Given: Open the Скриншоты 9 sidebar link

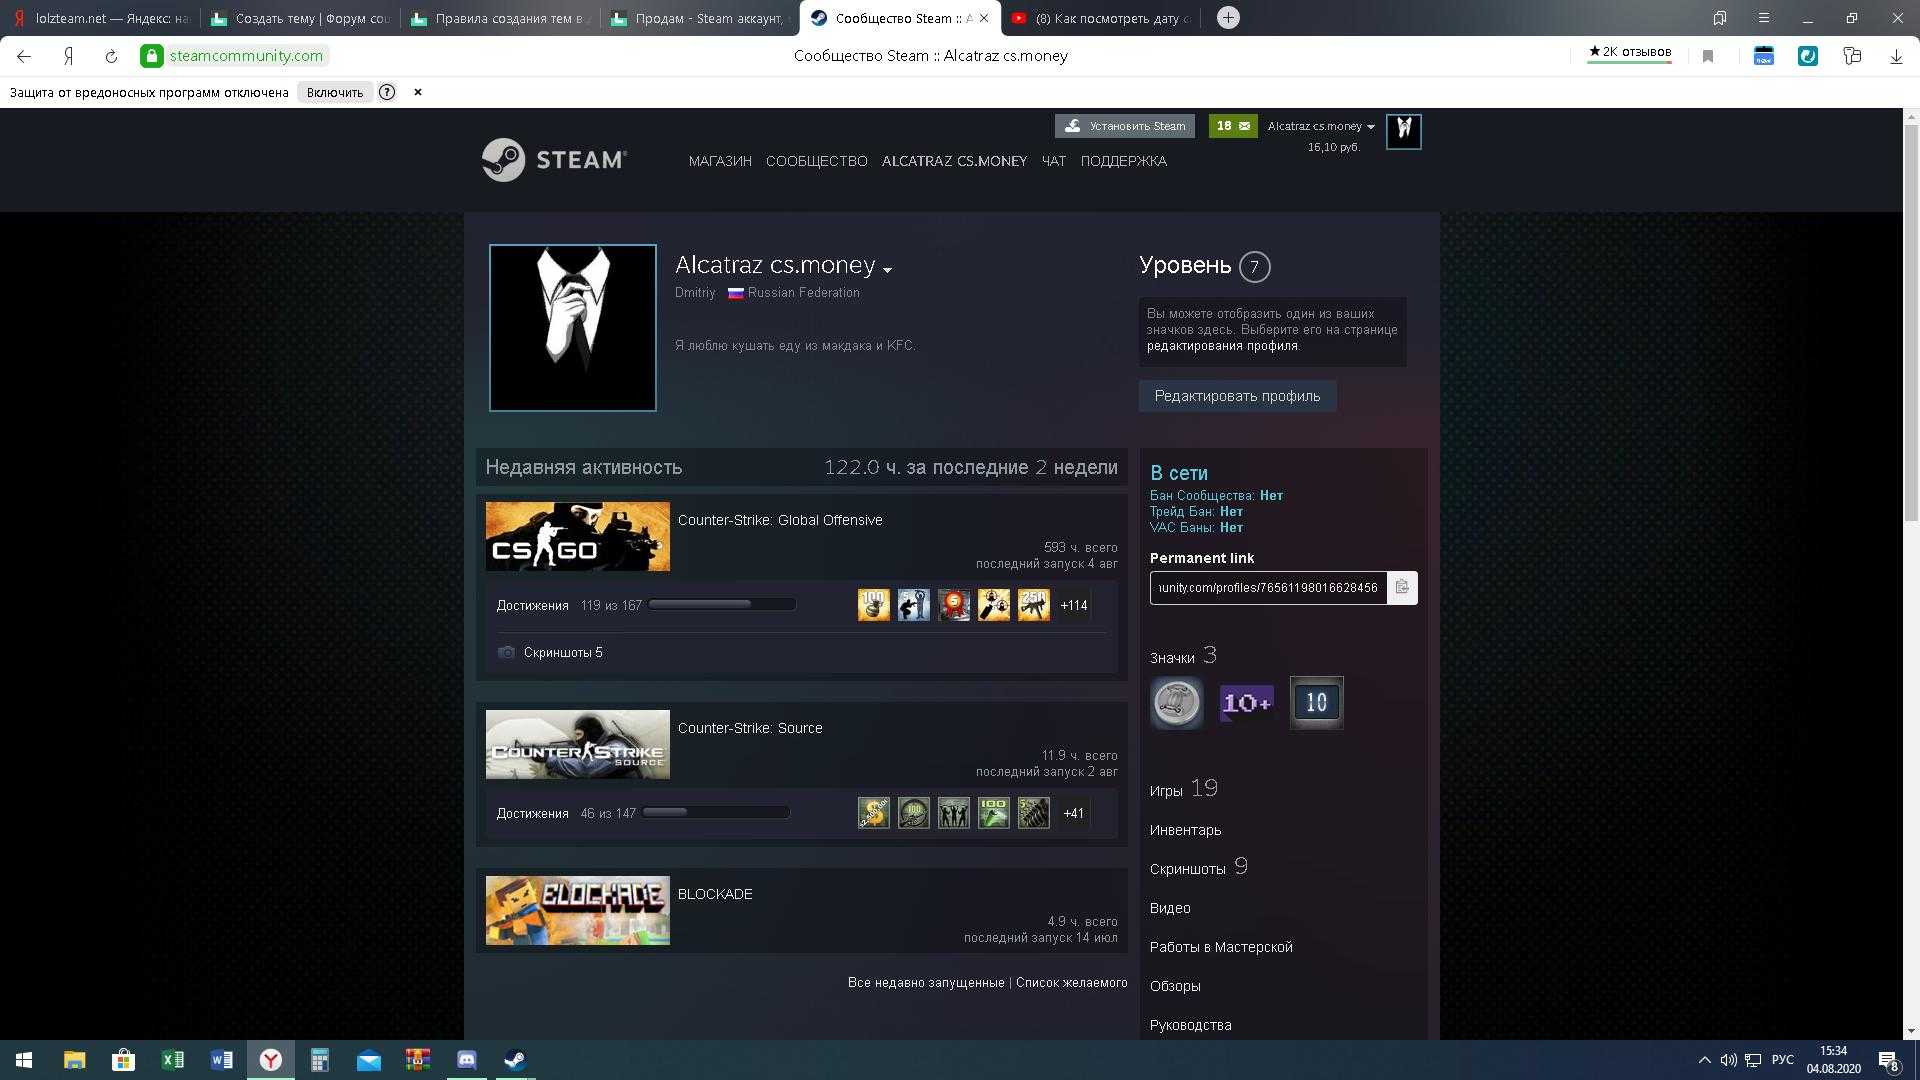Looking at the screenshot, I should coord(1199,867).
